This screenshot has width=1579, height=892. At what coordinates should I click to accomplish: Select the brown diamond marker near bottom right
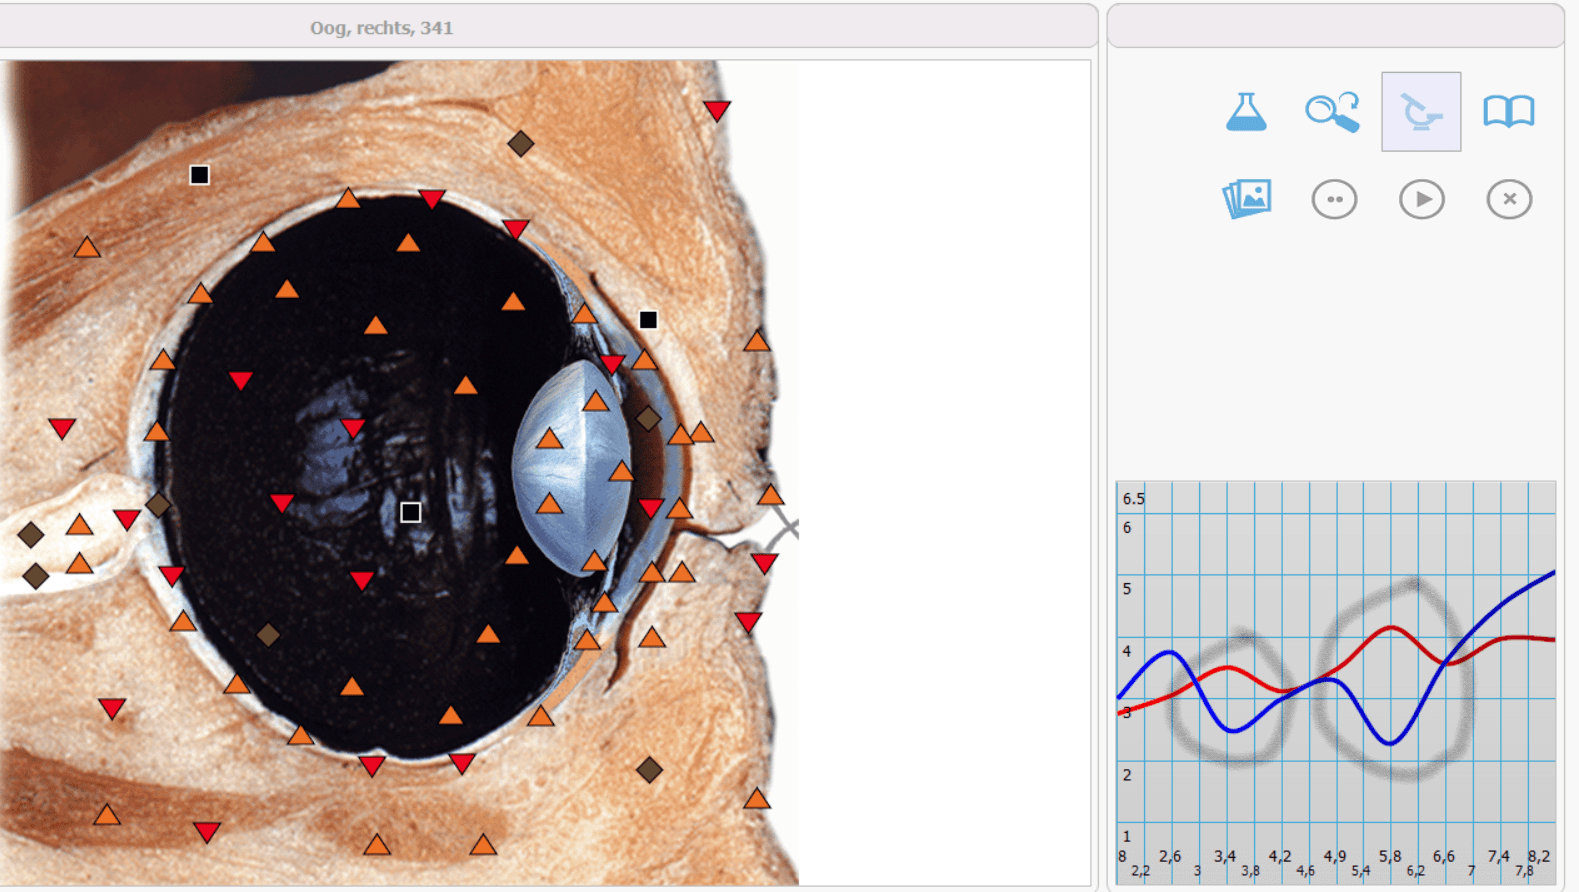[x=649, y=769]
